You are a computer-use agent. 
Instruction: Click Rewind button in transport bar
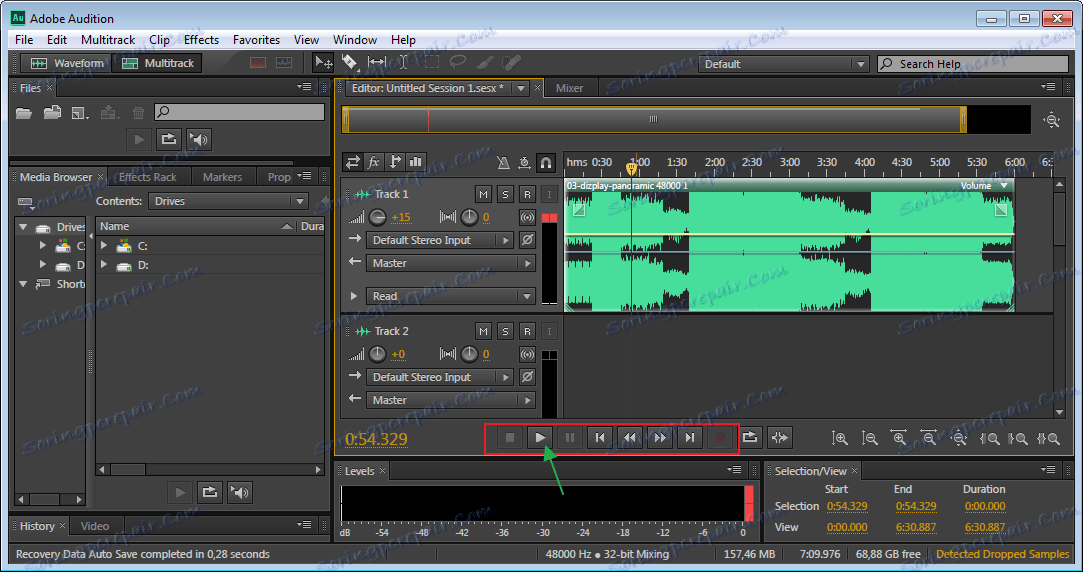pyautogui.click(x=629, y=437)
